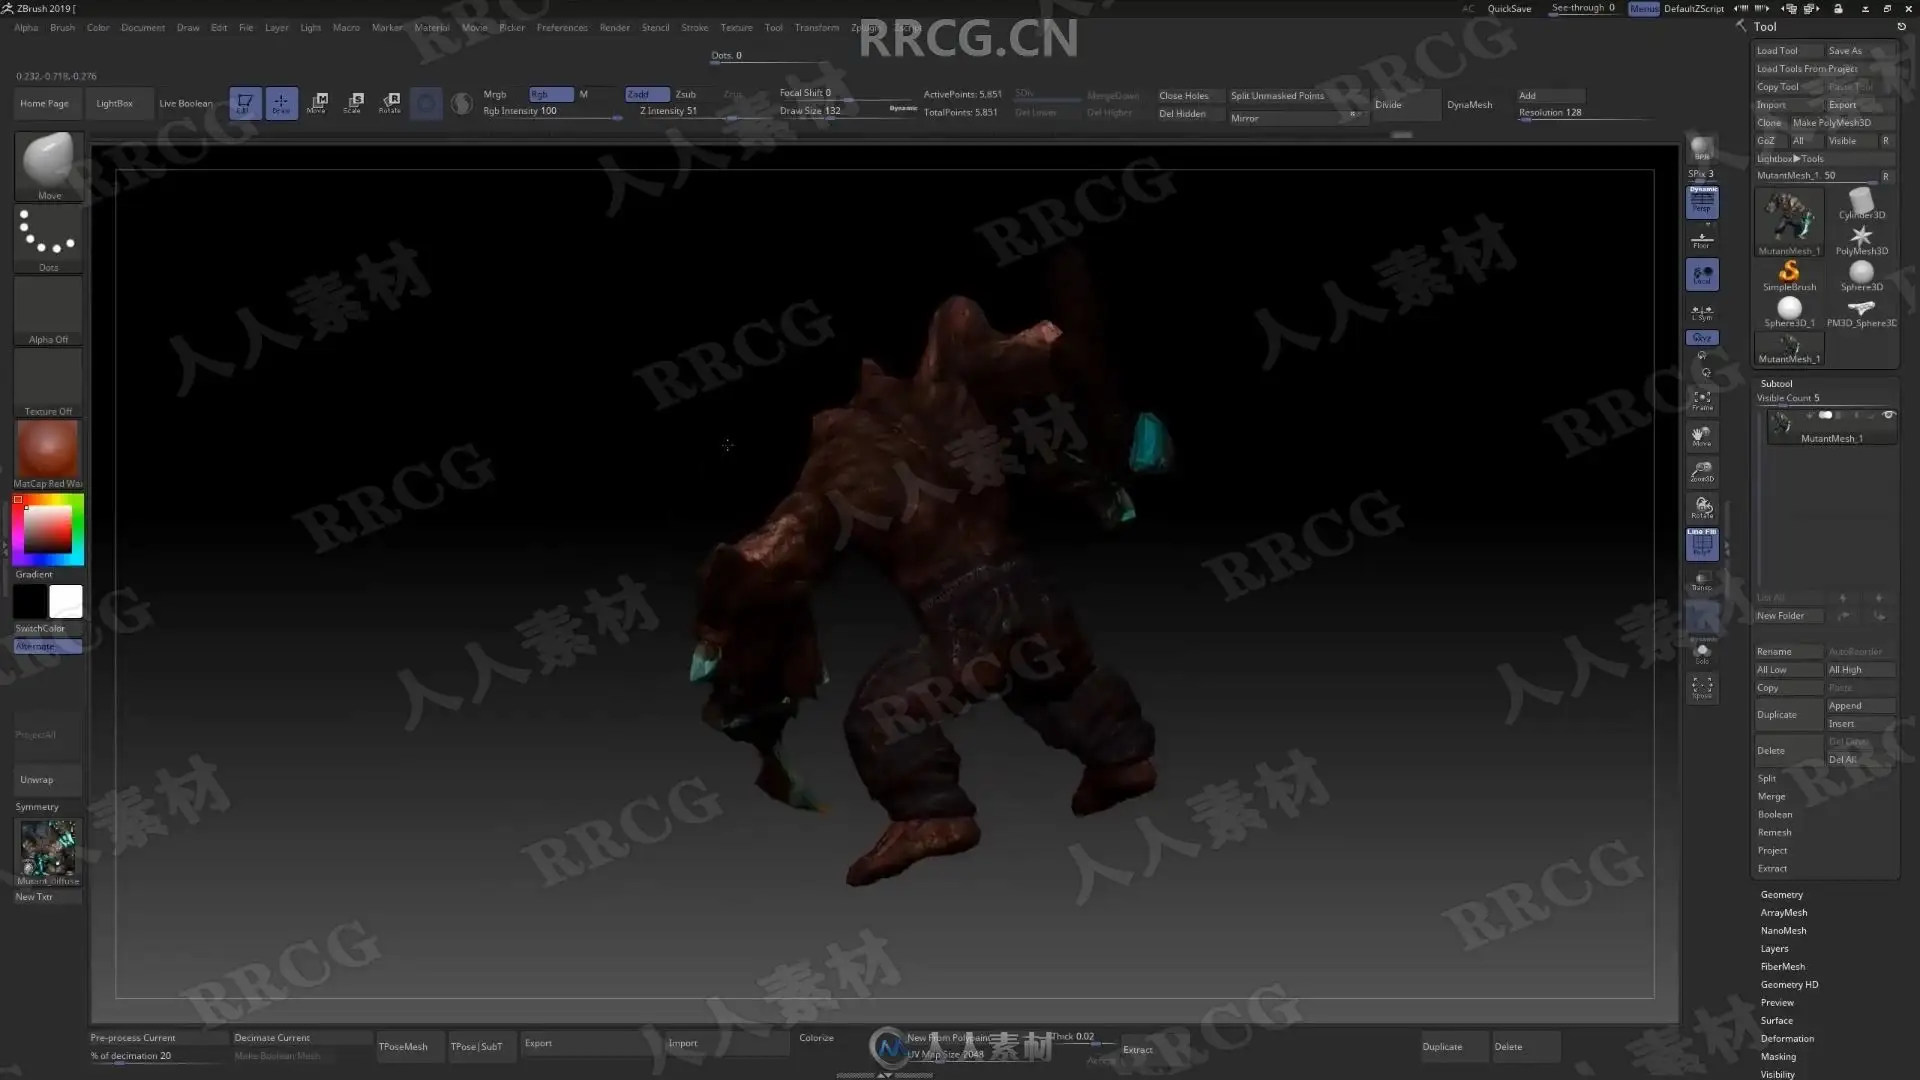1920x1080 pixels.
Task: Select the Rotate gizmo tool
Action: (390, 103)
